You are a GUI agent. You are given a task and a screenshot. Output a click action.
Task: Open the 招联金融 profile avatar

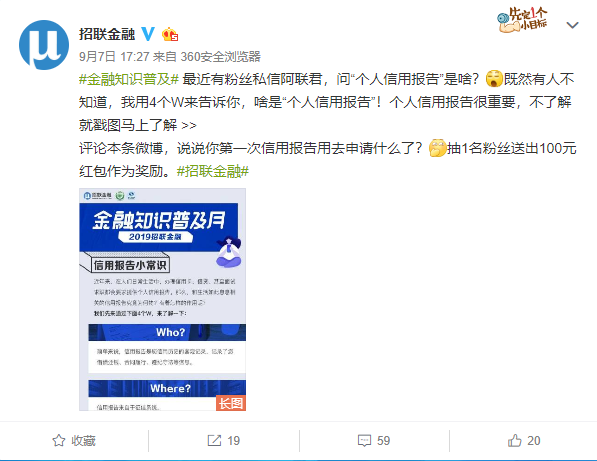click(44, 45)
